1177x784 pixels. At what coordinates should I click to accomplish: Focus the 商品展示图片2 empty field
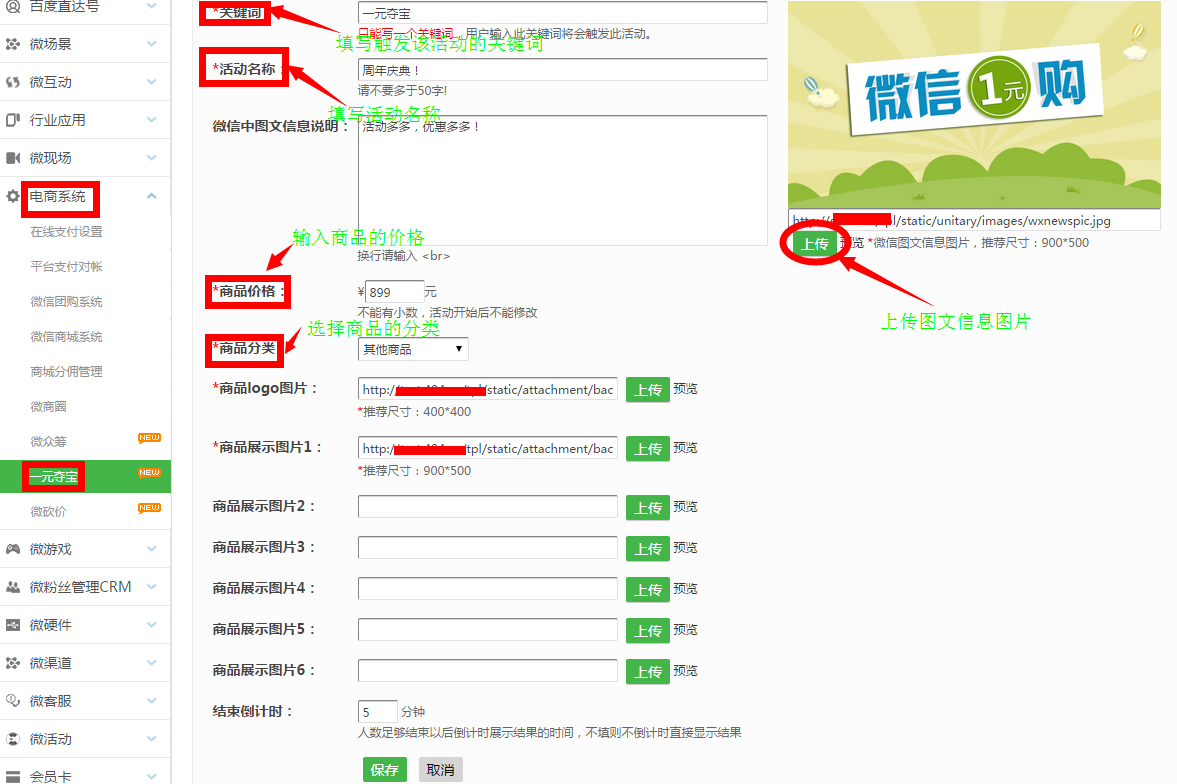pyautogui.click(x=488, y=507)
